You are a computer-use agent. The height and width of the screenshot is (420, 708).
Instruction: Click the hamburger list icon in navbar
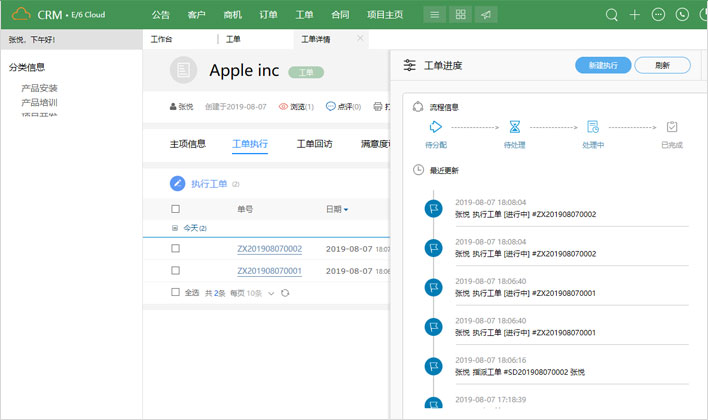[433, 15]
